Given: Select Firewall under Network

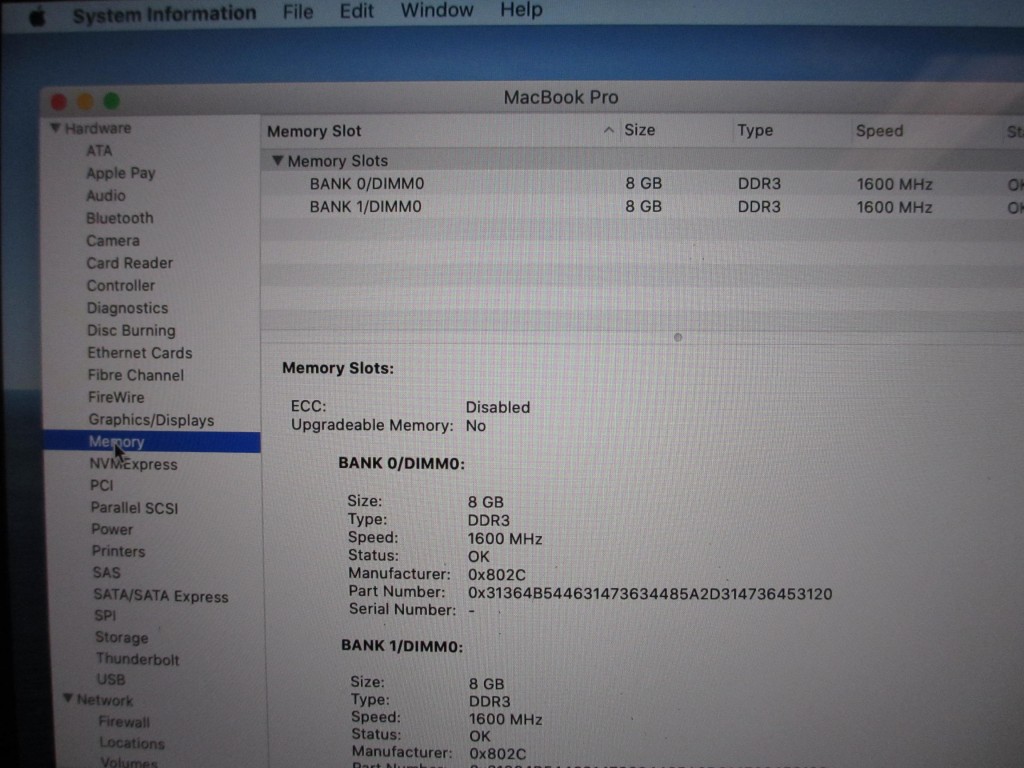Looking at the screenshot, I should tap(124, 722).
